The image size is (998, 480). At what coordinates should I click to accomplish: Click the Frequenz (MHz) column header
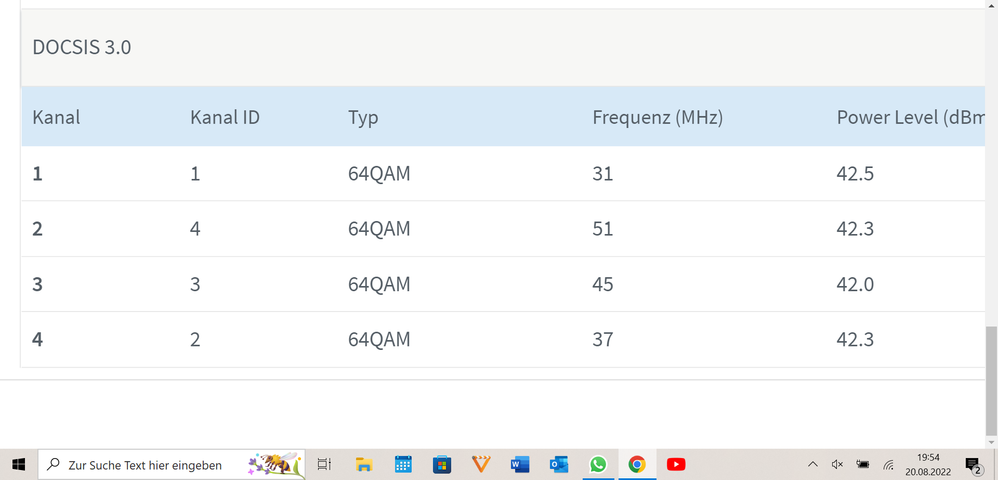tap(657, 118)
